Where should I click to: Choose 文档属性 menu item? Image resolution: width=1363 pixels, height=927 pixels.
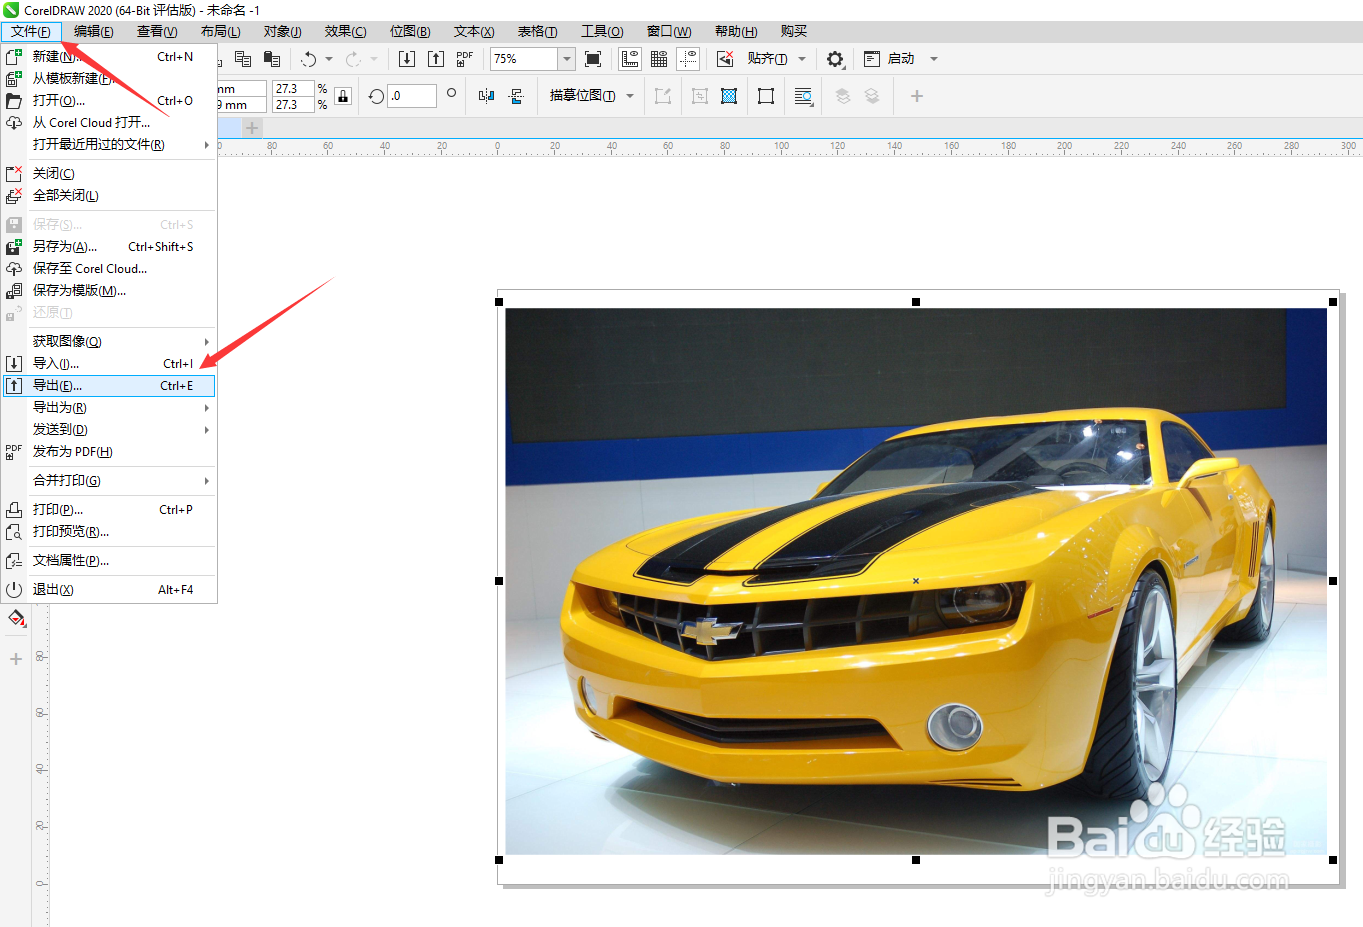click(x=109, y=561)
